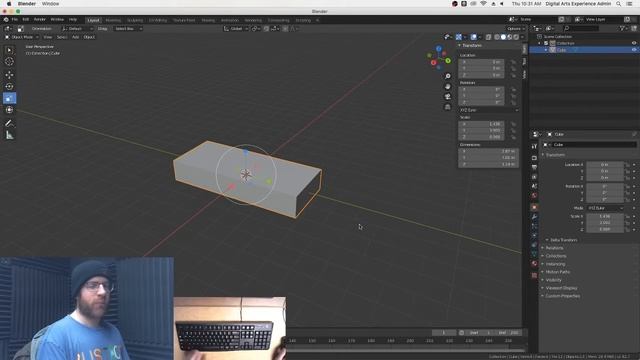Open the Render menu
The height and width of the screenshot is (360, 640).
[x=40, y=20]
